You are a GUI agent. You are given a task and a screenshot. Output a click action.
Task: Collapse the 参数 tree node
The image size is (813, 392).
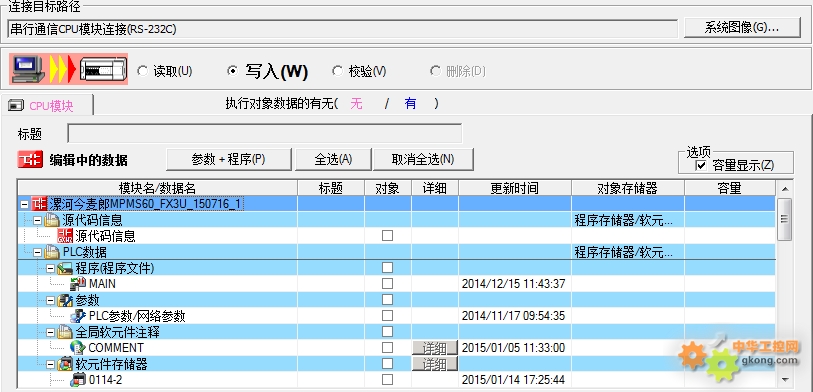pyautogui.click(x=50, y=300)
